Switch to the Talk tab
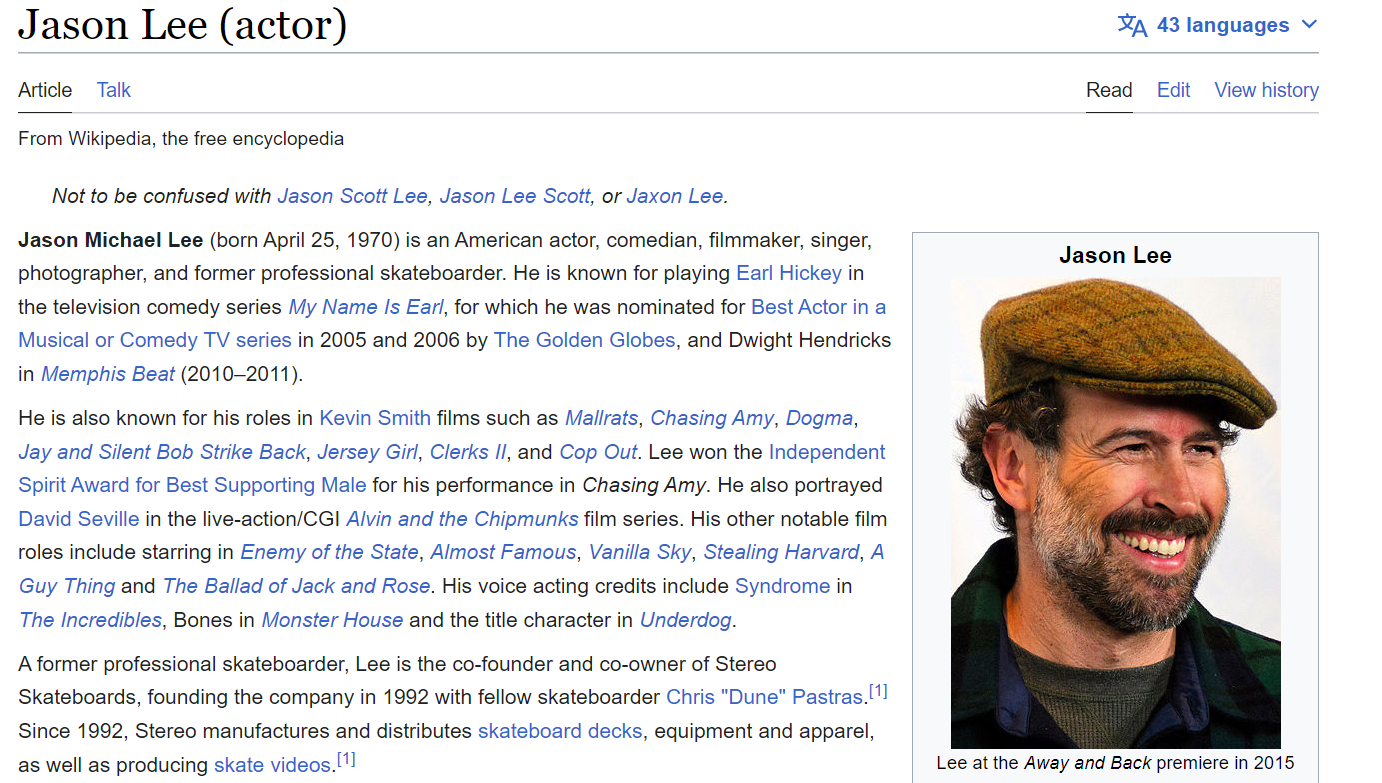Screen dimensions: 1382x783 click(113, 90)
